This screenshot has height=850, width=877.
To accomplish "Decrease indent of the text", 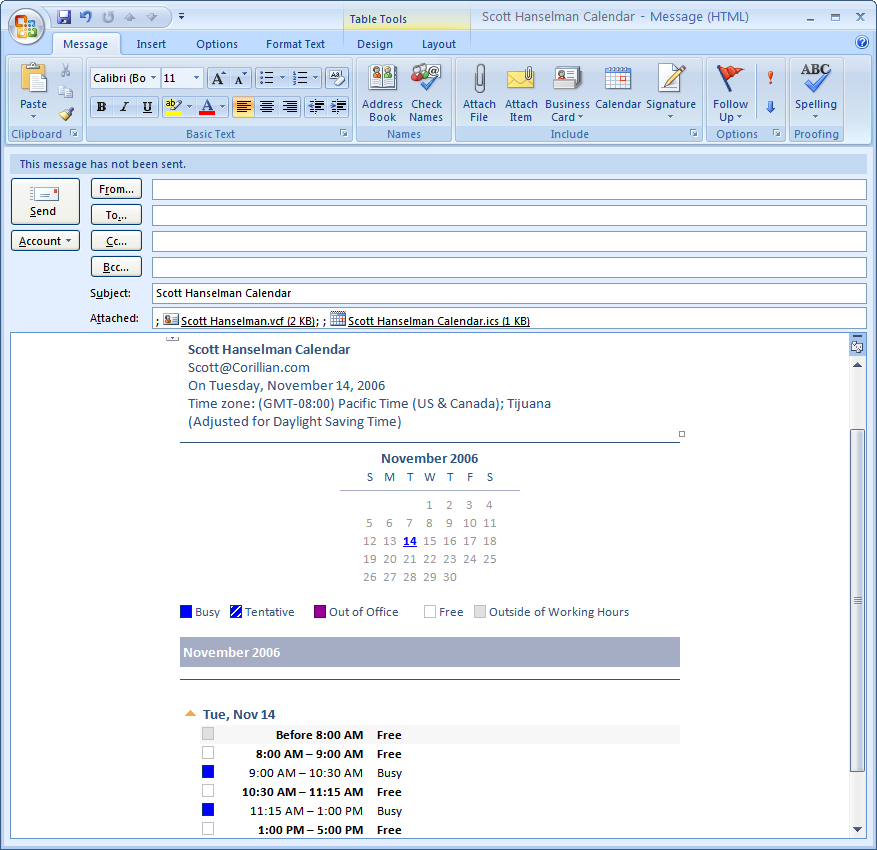I will (316, 107).
